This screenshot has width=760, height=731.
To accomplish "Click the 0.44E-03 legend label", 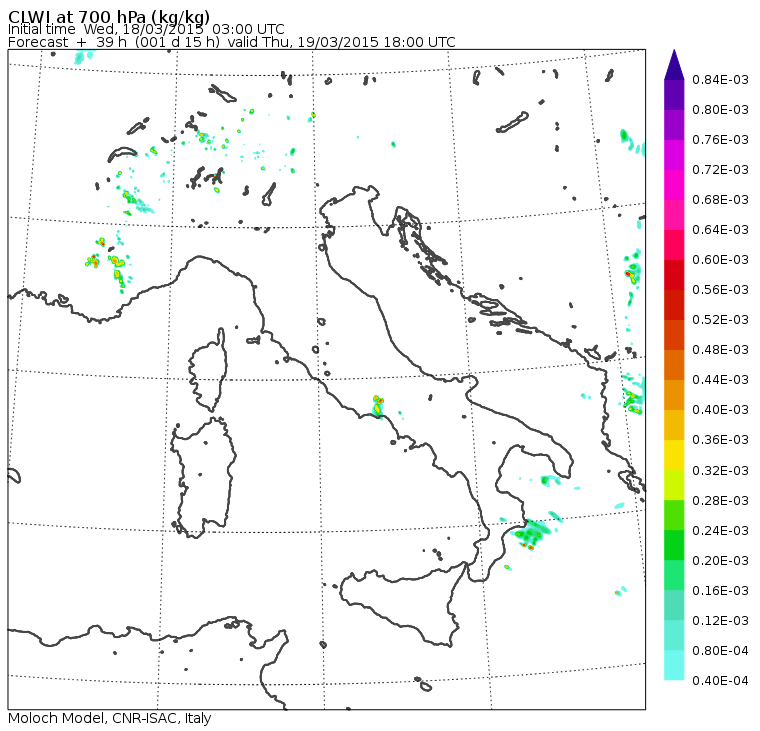I will point(720,380).
